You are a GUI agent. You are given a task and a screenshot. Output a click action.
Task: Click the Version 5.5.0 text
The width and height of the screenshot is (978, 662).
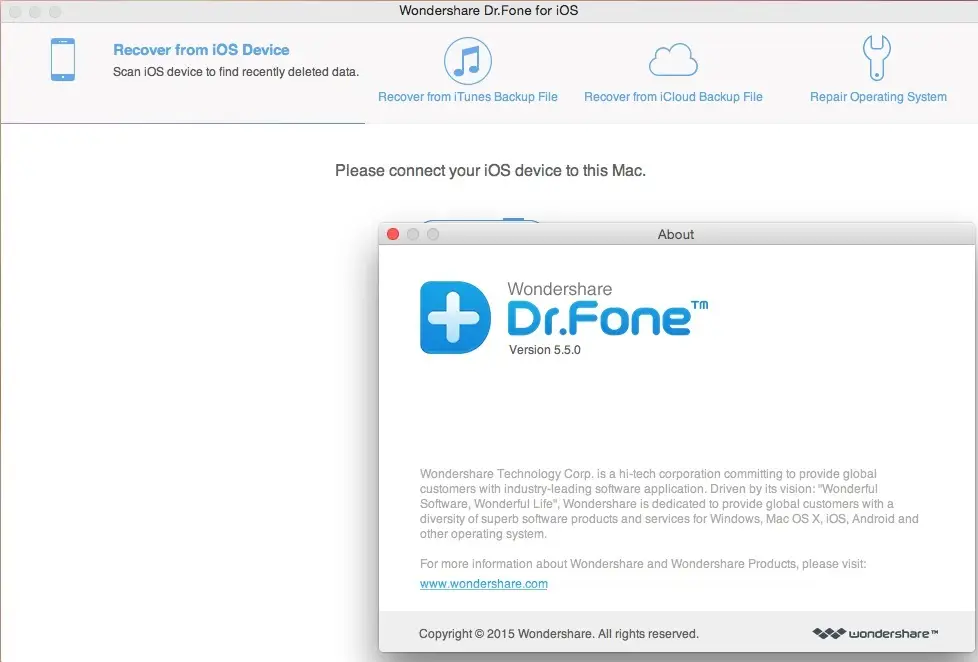click(x=545, y=350)
